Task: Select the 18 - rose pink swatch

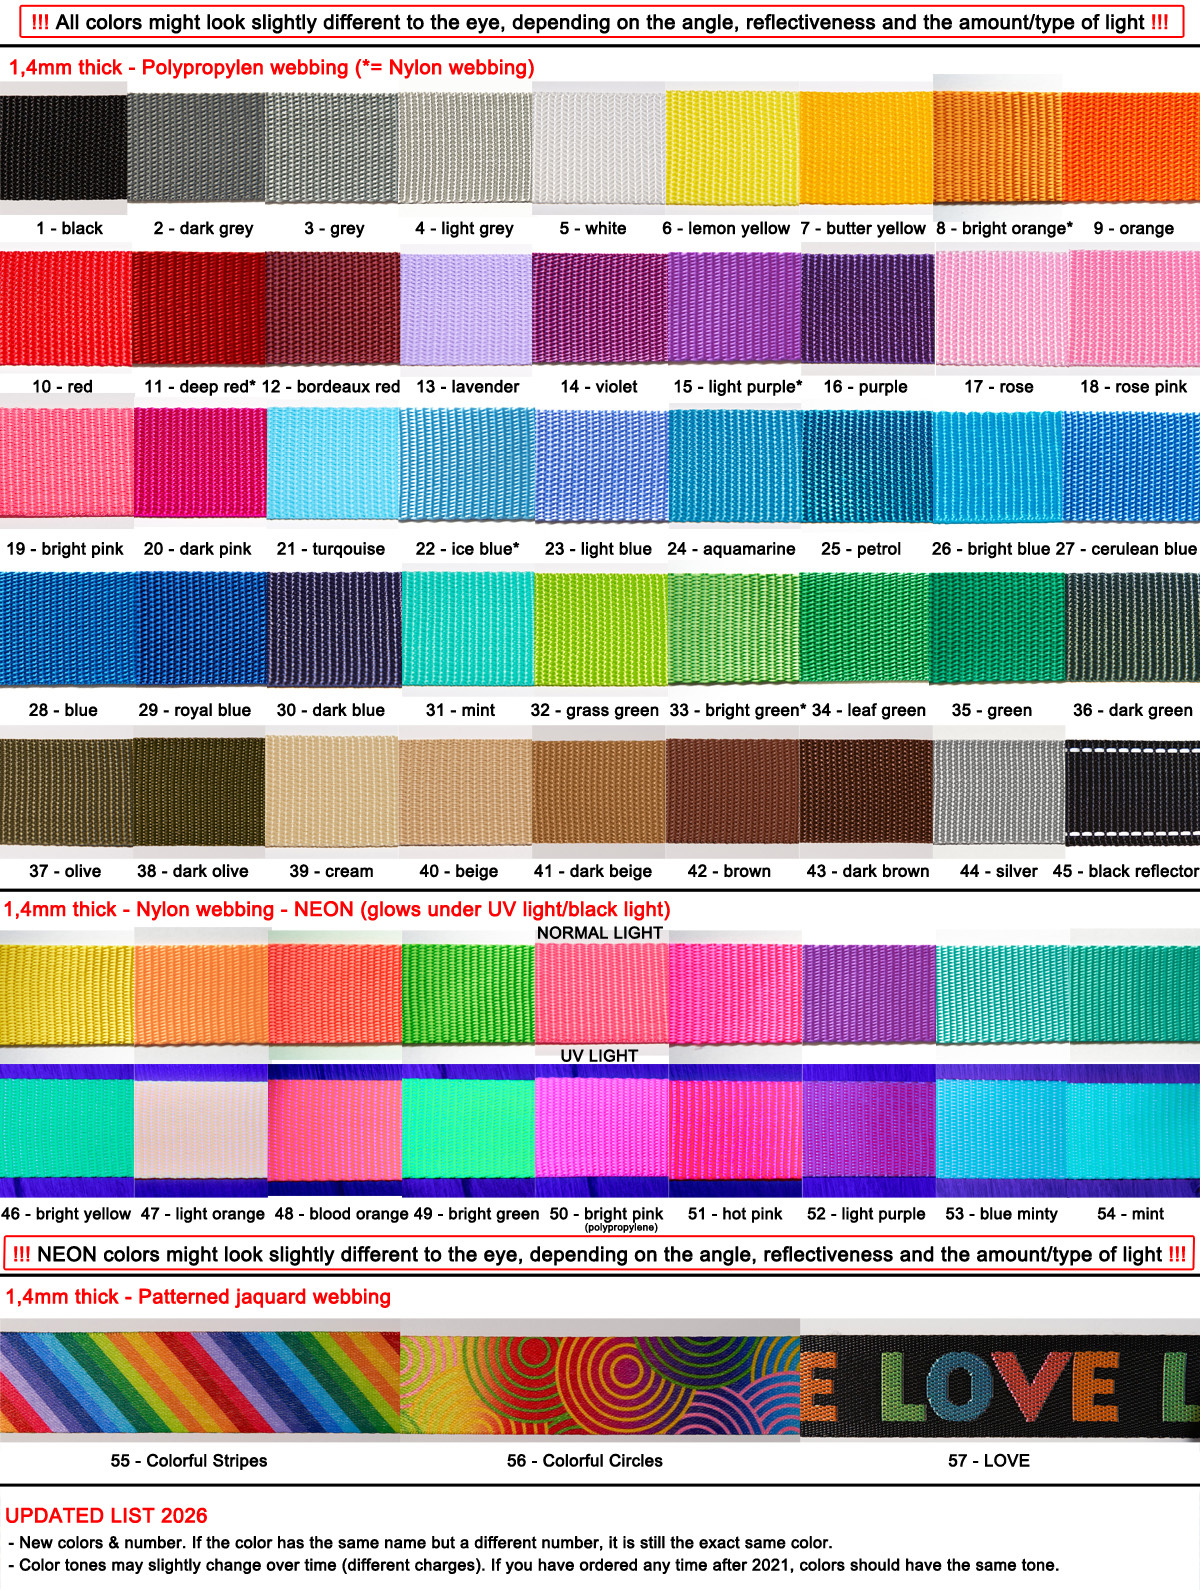Action: [x=1134, y=308]
